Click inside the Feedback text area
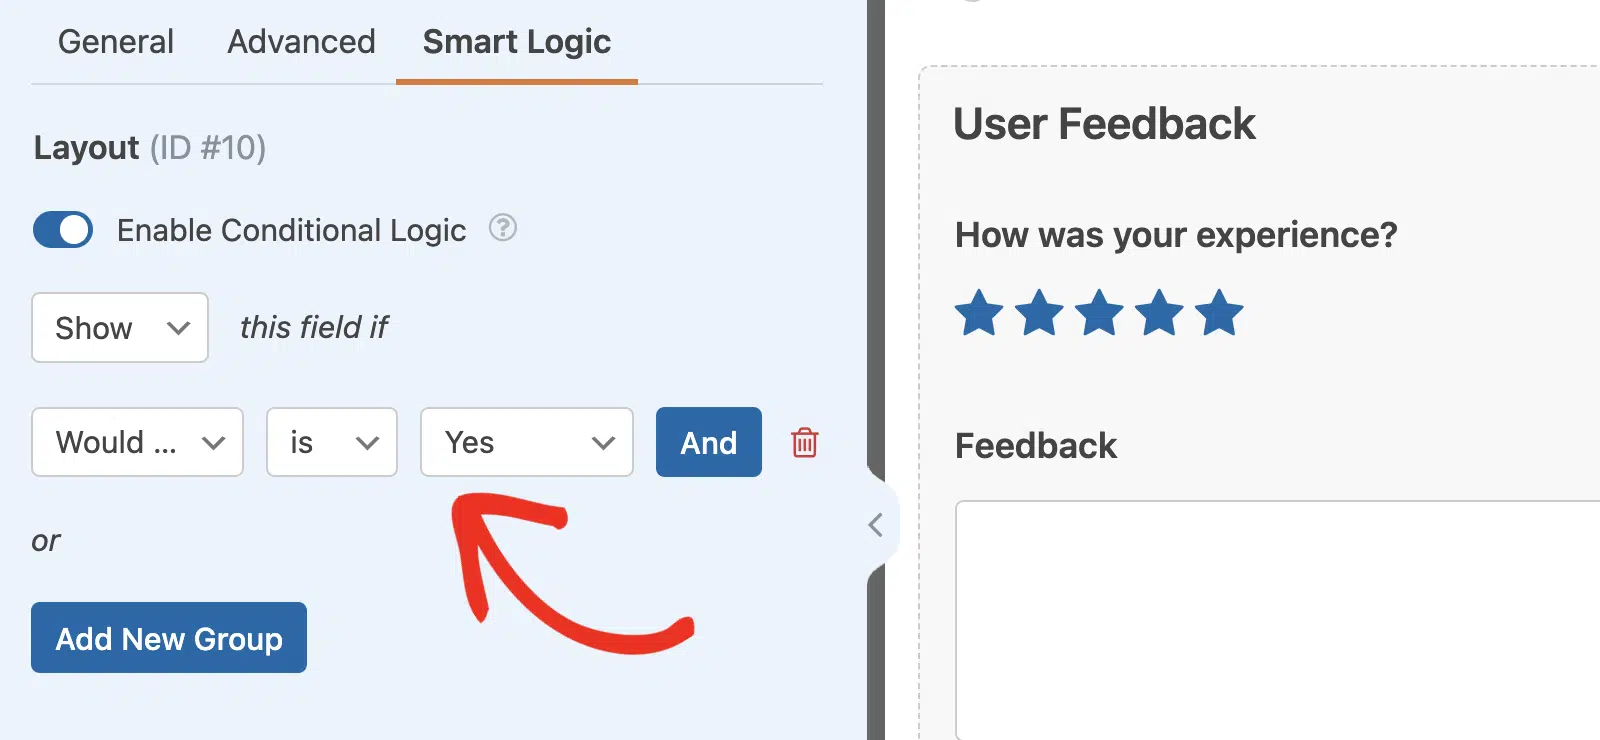Viewport: 1600px width, 740px height. tap(1278, 620)
